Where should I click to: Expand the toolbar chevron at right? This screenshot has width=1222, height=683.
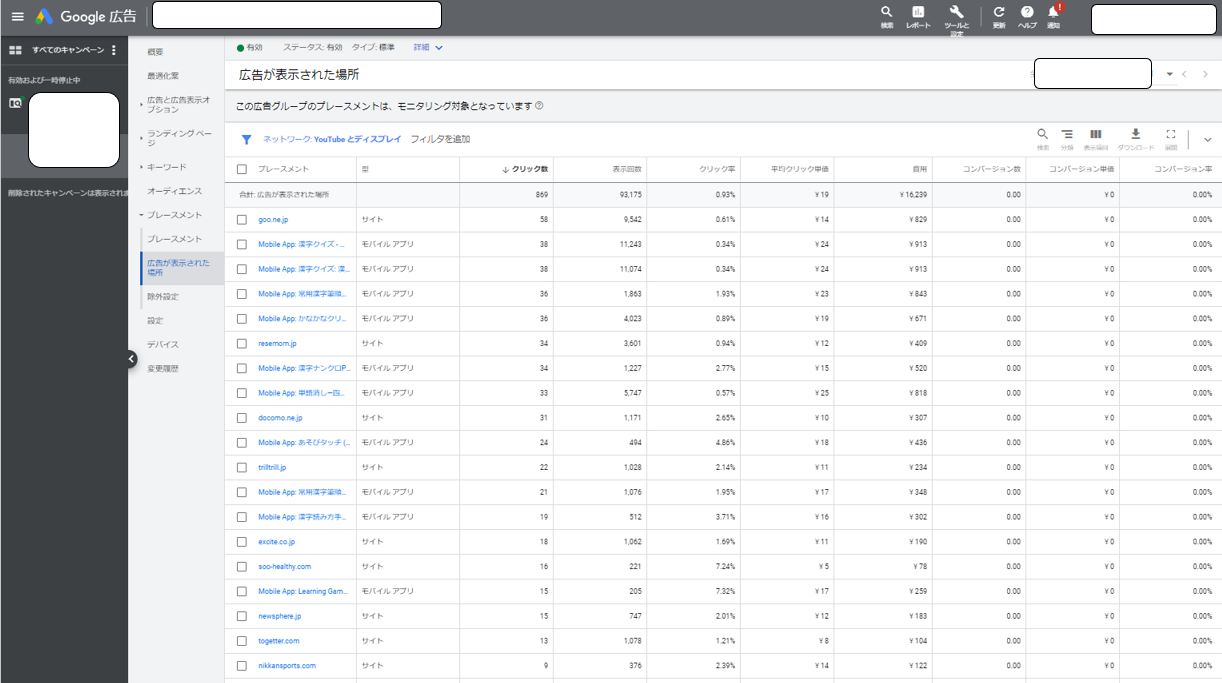click(1207, 140)
